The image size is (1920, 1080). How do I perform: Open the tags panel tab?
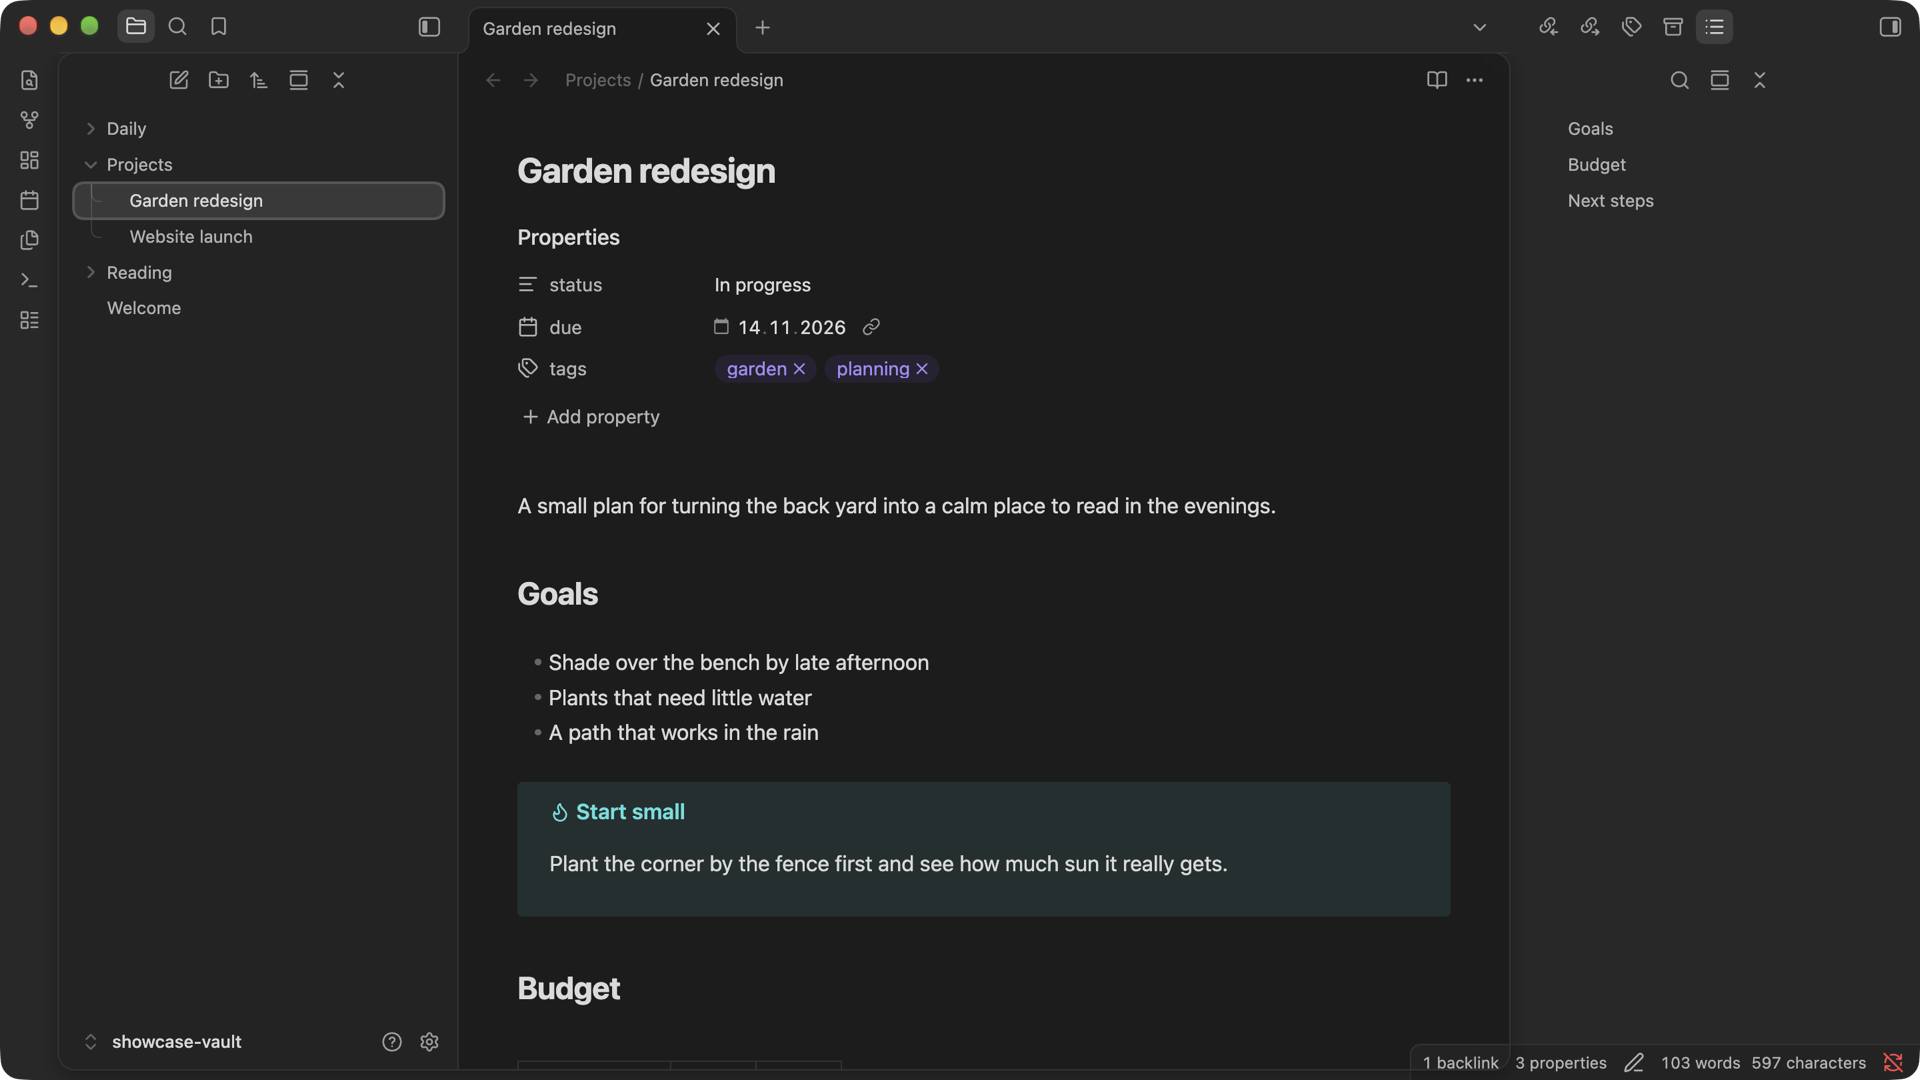[1632, 27]
